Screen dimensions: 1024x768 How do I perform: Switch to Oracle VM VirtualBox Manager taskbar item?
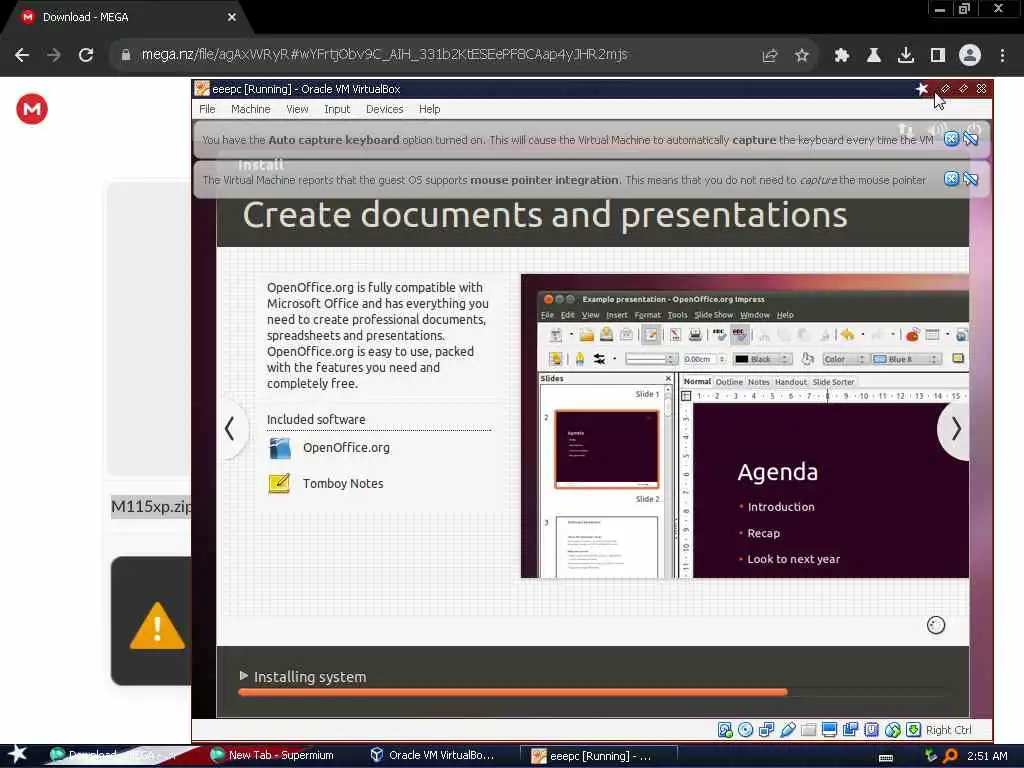pyautogui.click(x=432, y=755)
